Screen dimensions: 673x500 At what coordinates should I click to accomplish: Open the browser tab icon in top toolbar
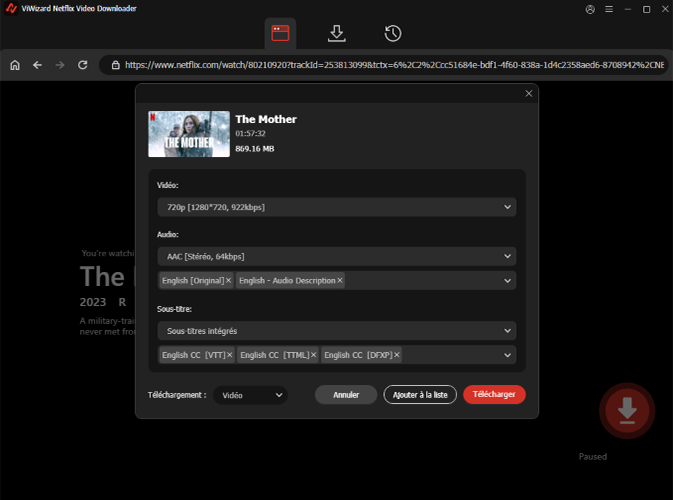click(x=280, y=33)
